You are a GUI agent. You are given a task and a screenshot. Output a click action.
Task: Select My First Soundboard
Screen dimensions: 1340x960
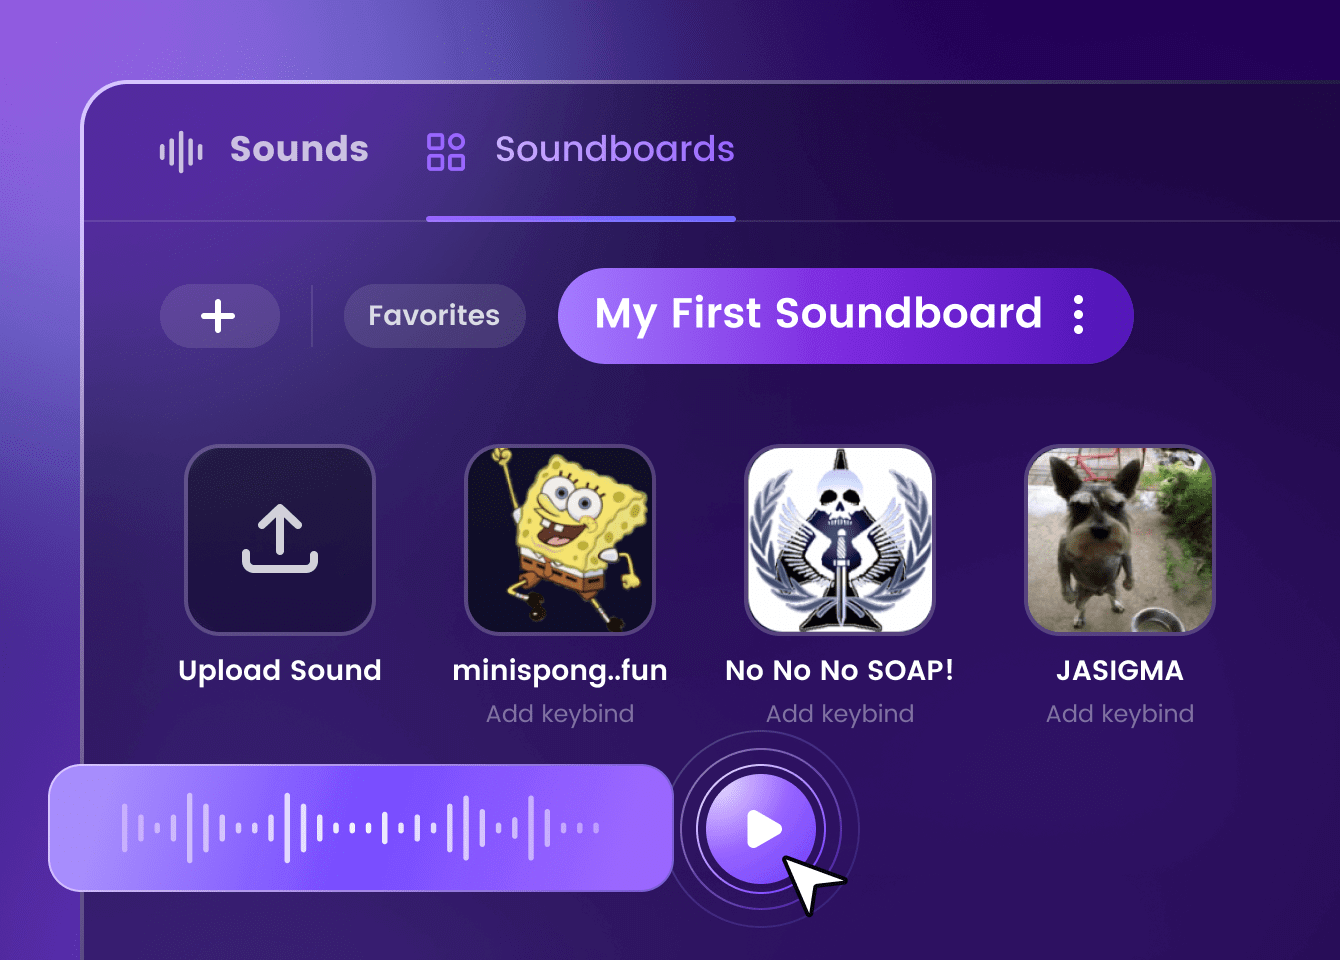pos(818,314)
